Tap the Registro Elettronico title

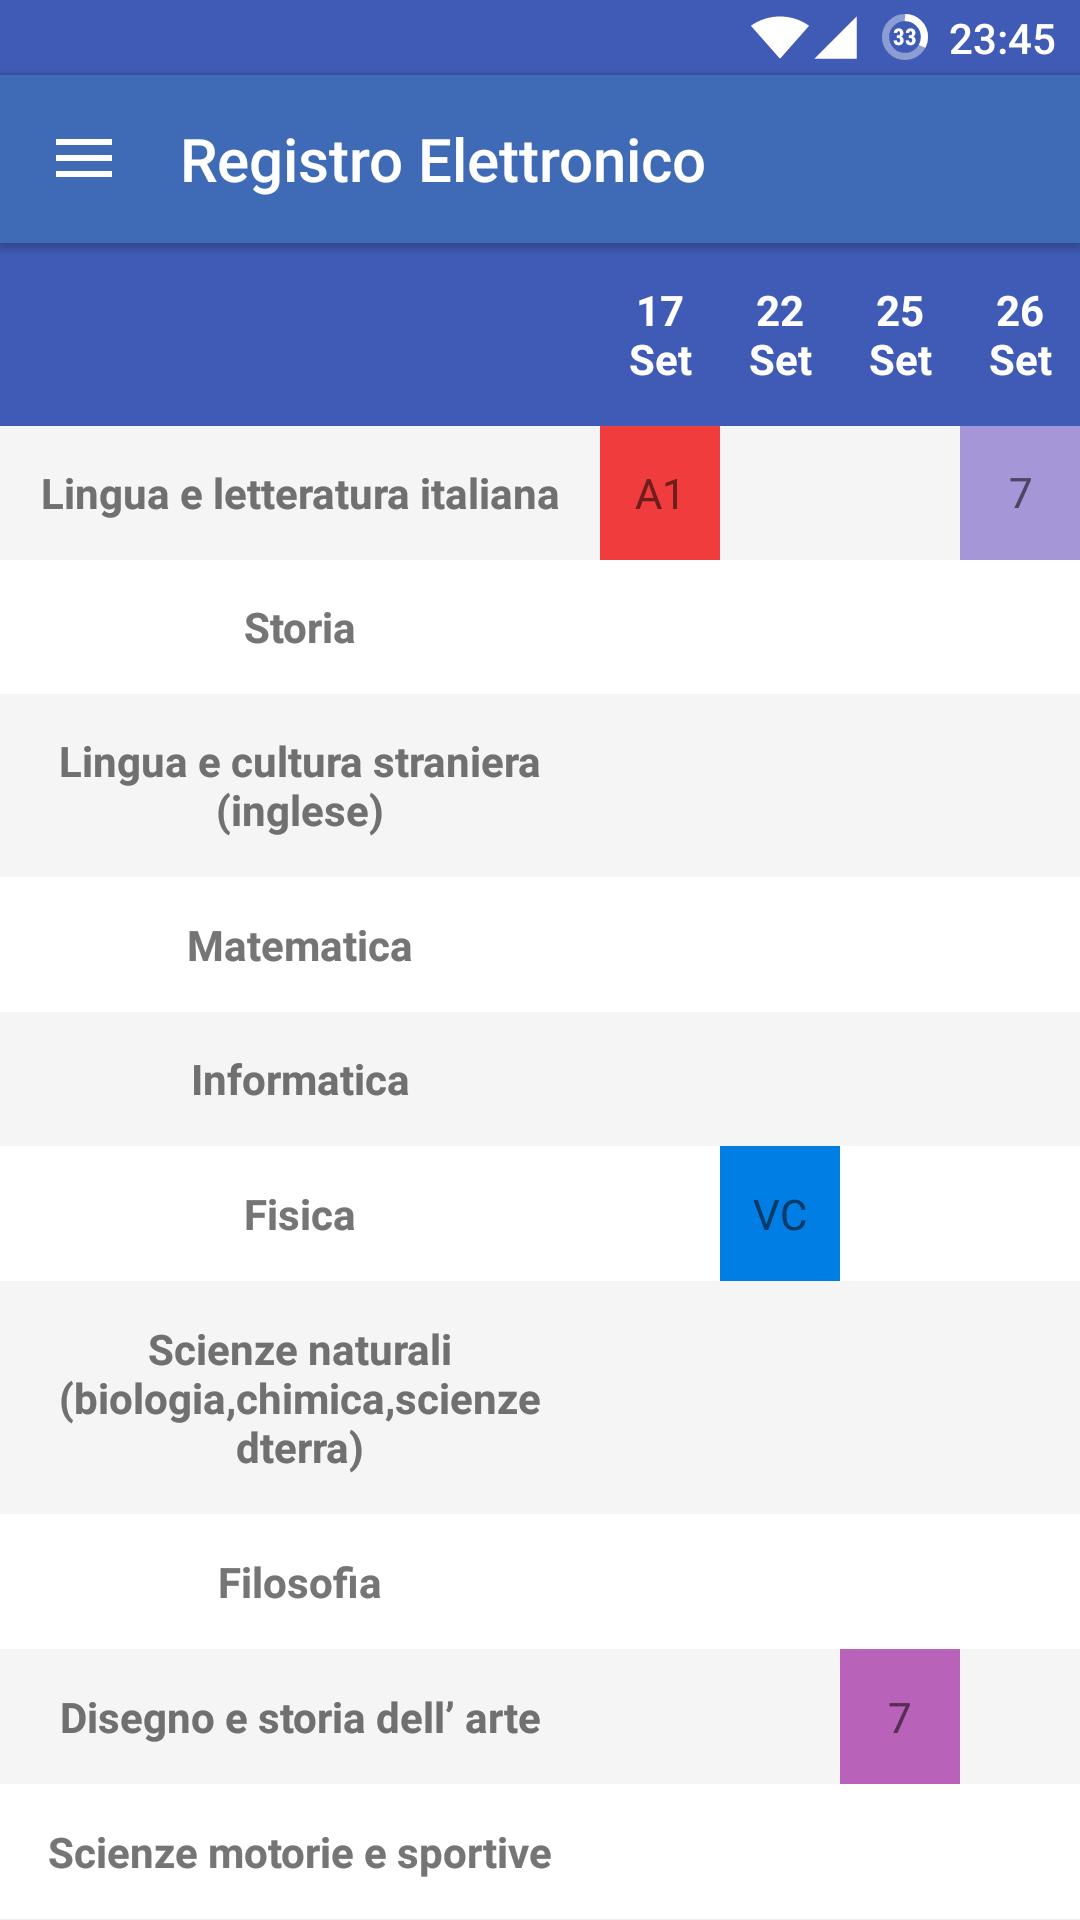coord(443,161)
